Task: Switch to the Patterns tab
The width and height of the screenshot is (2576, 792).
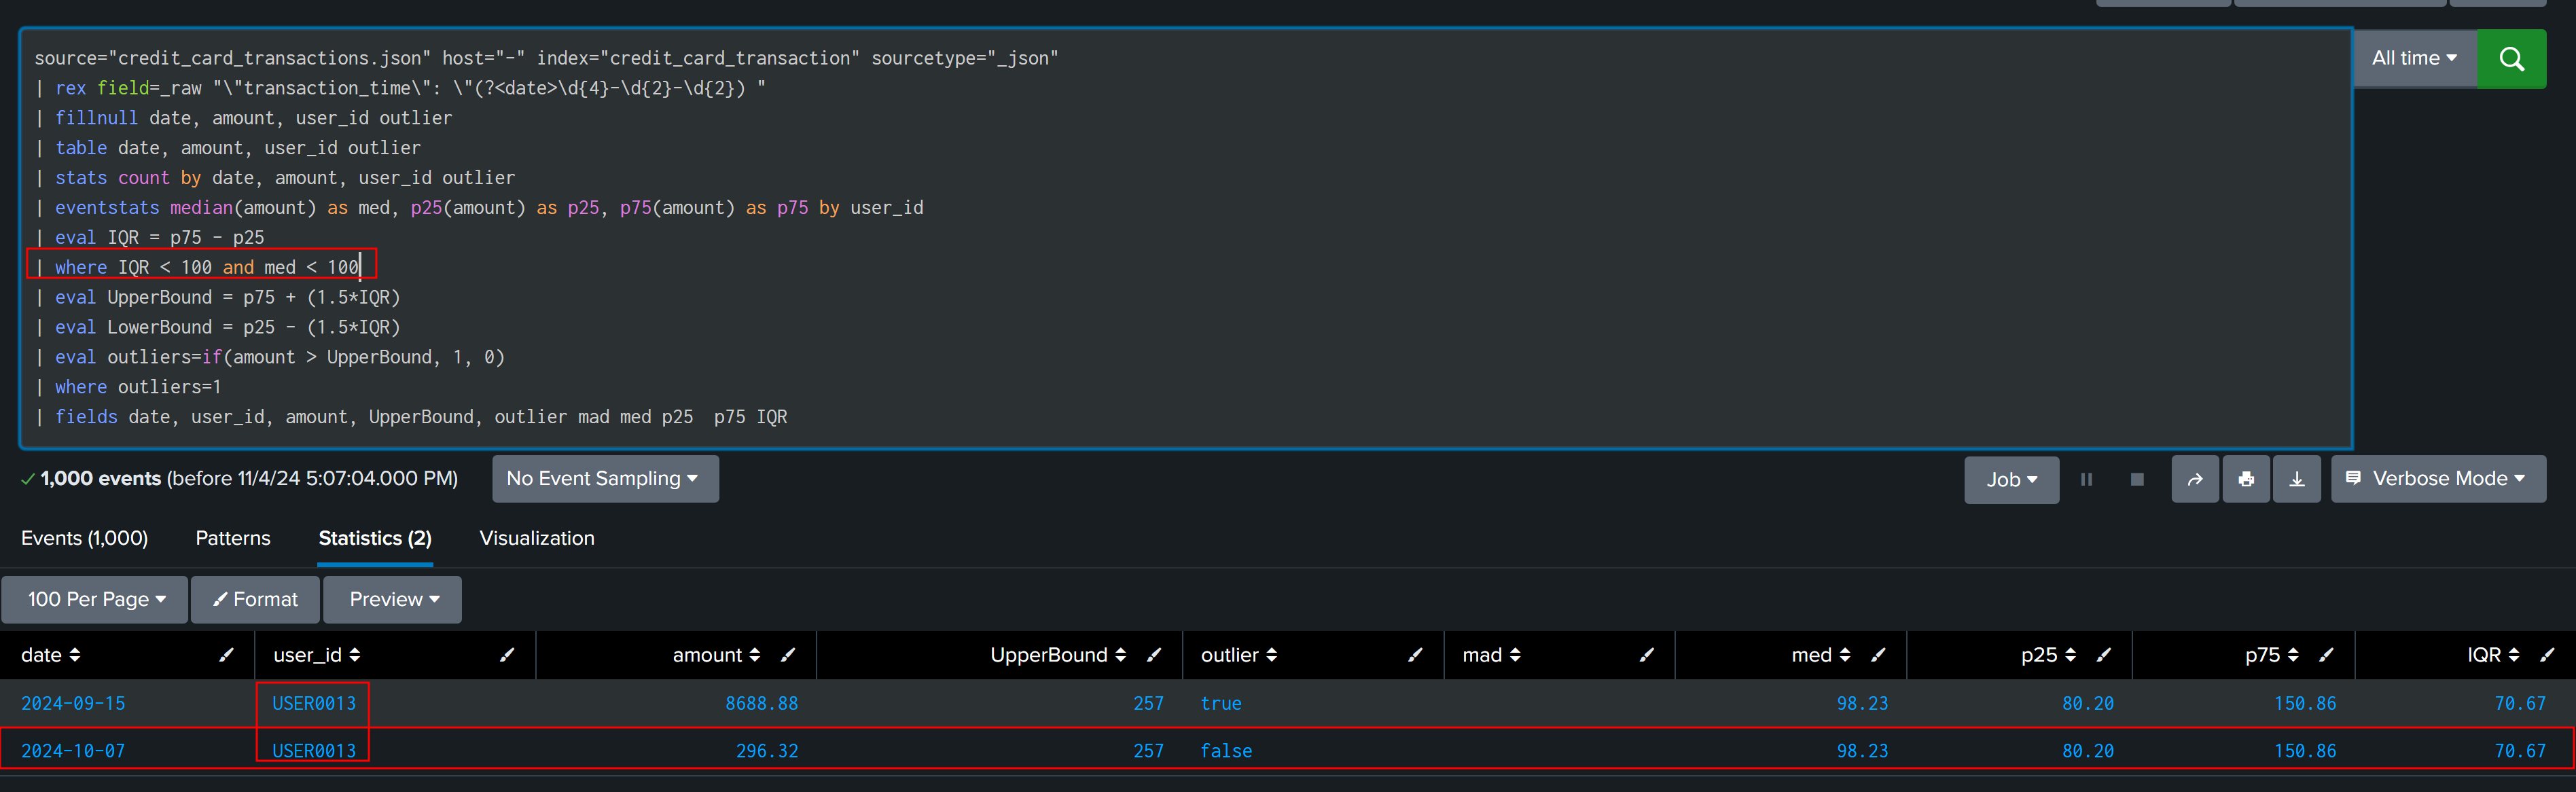Action: coord(233,538)
